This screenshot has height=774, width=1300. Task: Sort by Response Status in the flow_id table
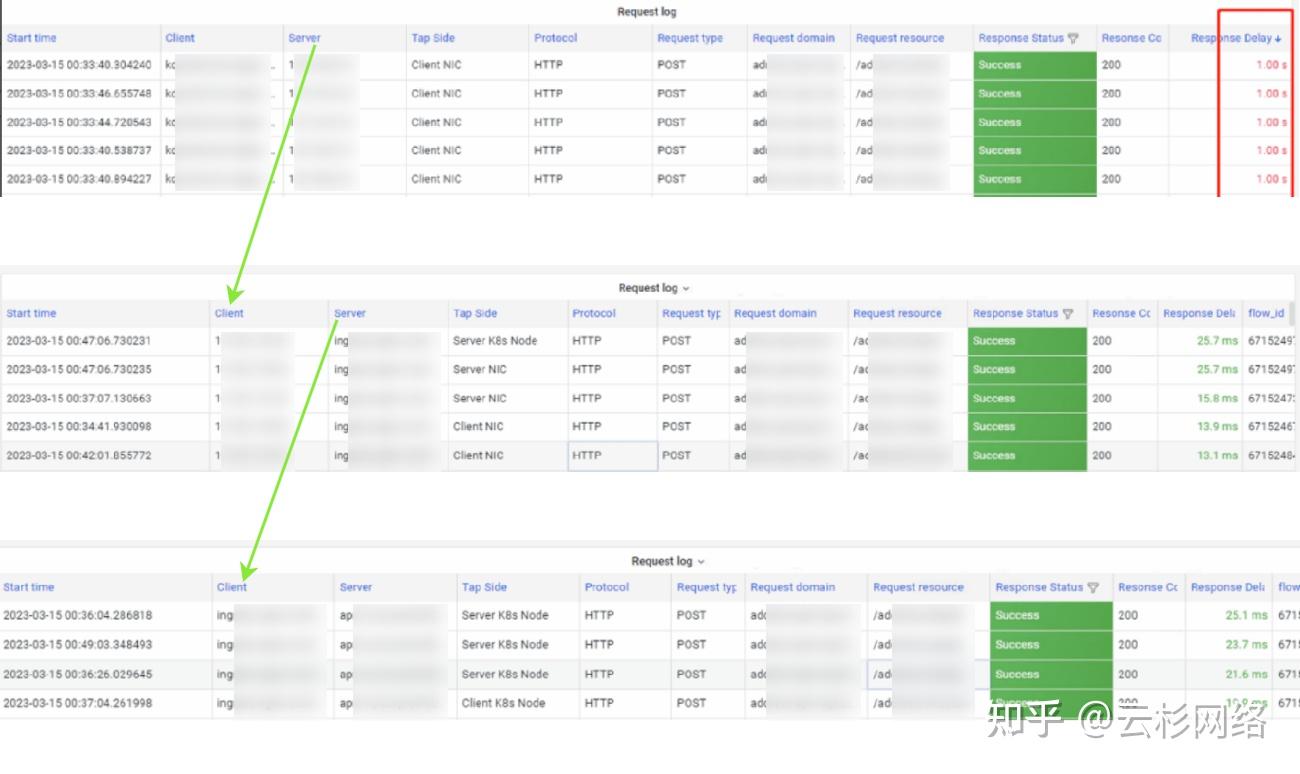(x=1016, y=313)
